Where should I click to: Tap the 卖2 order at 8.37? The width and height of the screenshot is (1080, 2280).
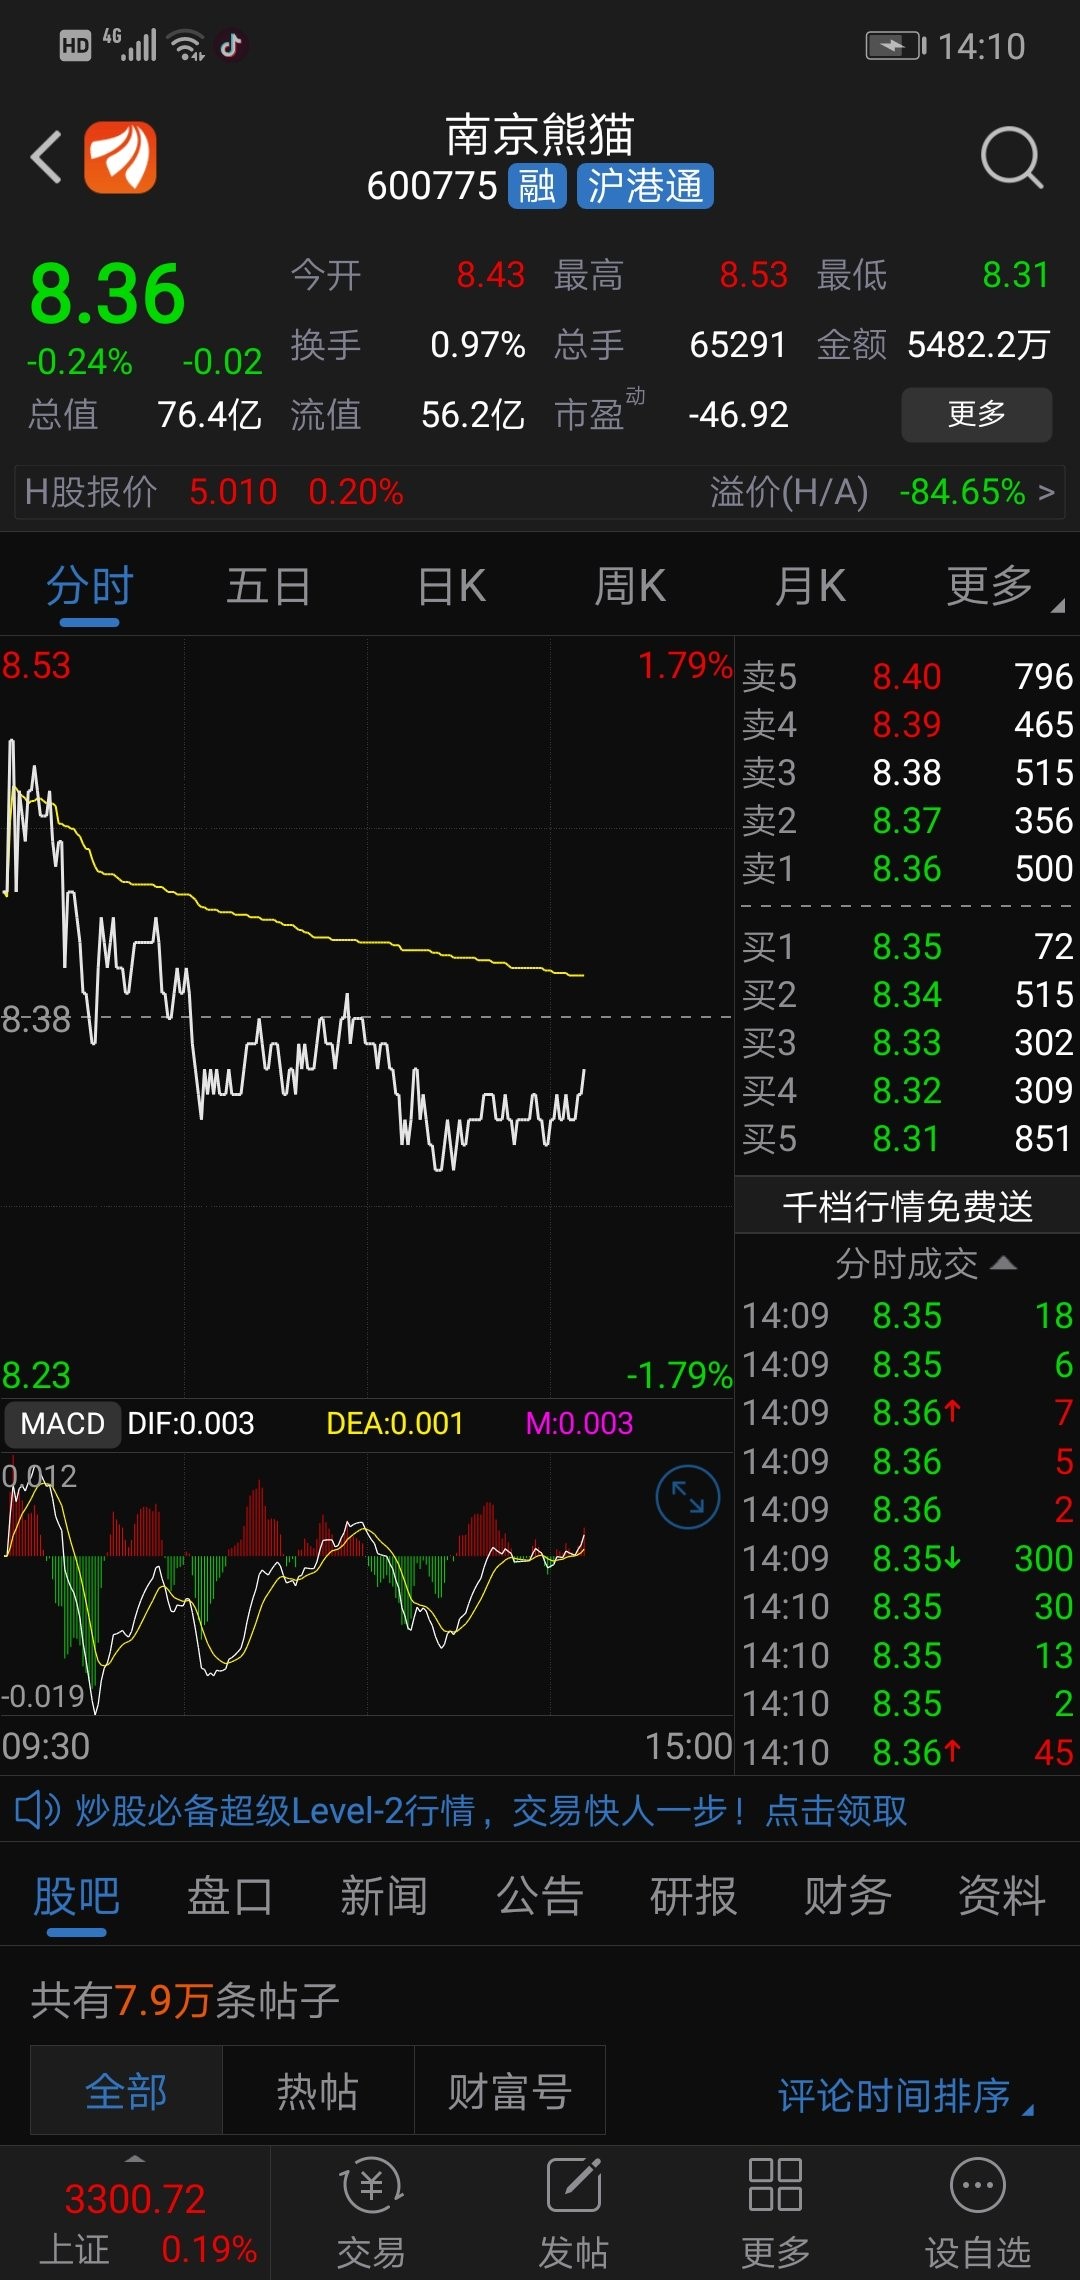(907, 821)
